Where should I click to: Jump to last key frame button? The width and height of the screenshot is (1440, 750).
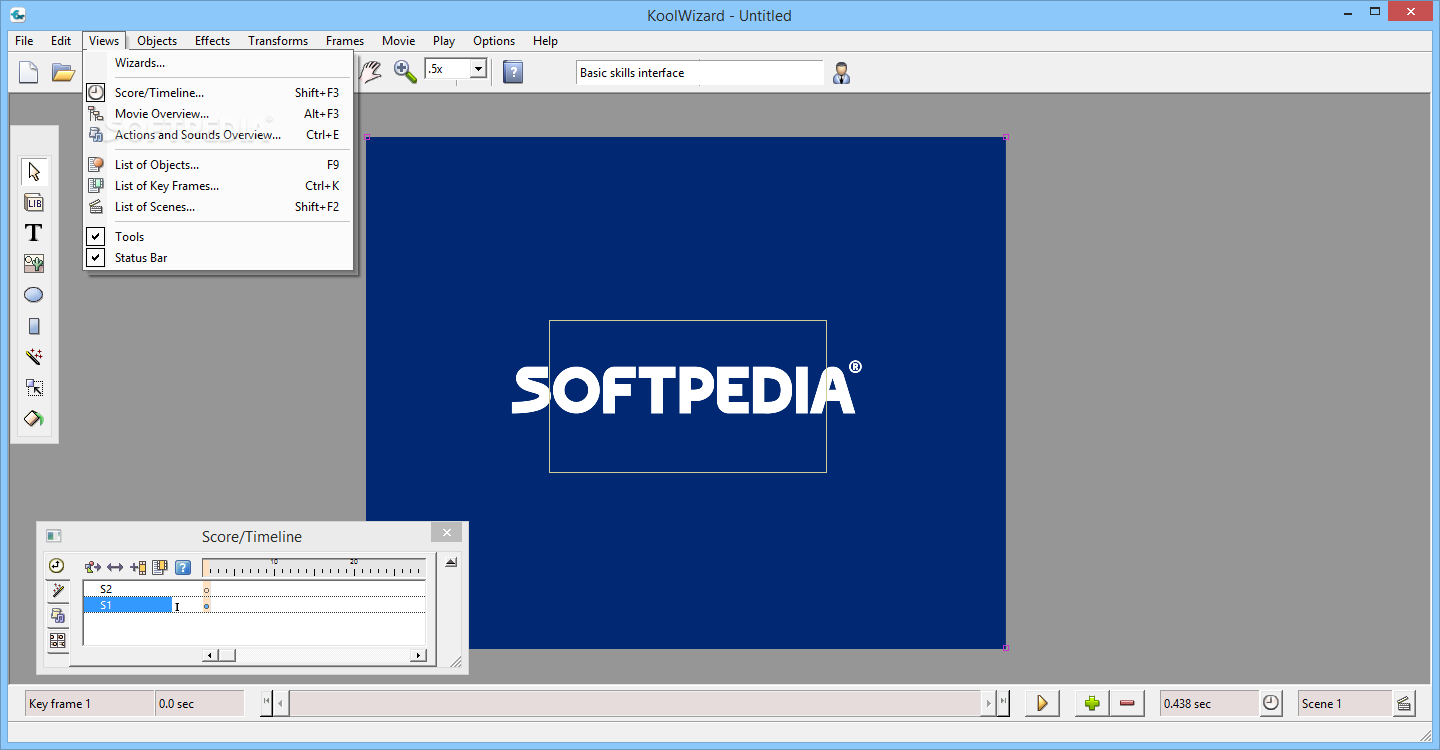pyautogui.click(x=1003, y=702)
